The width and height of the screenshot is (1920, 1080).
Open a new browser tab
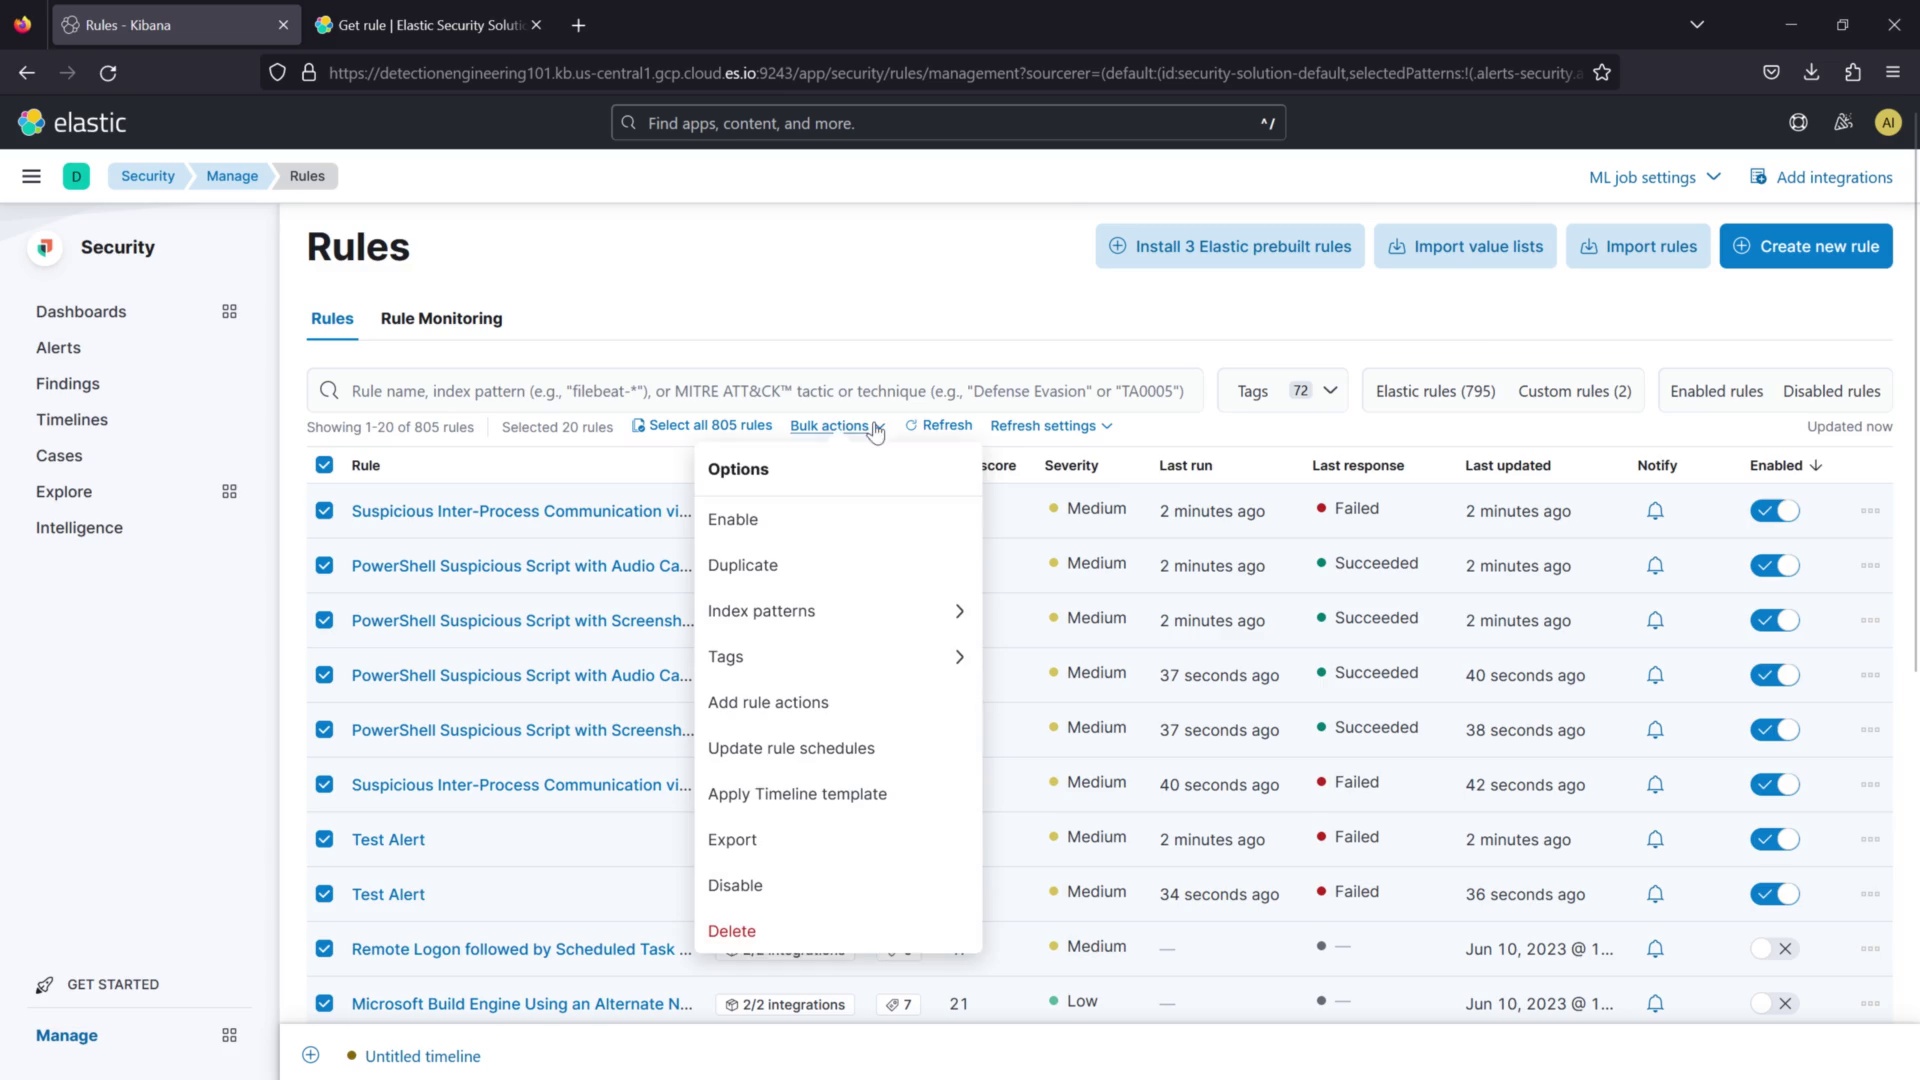tap(578, 25)
